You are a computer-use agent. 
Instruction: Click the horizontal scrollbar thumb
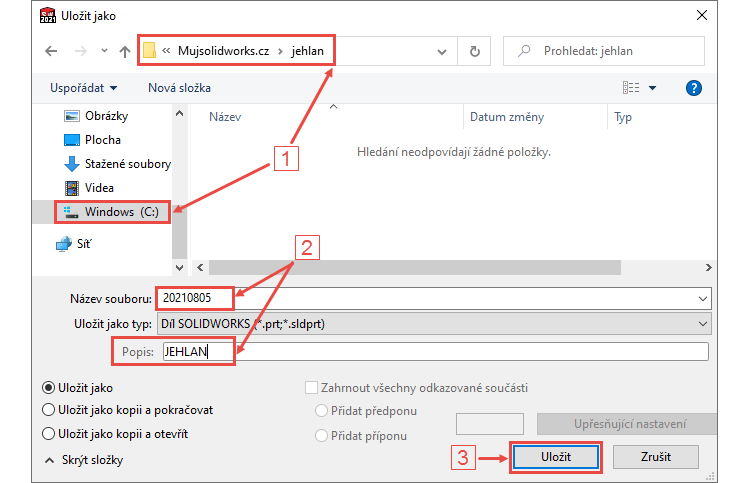point(415,268)
